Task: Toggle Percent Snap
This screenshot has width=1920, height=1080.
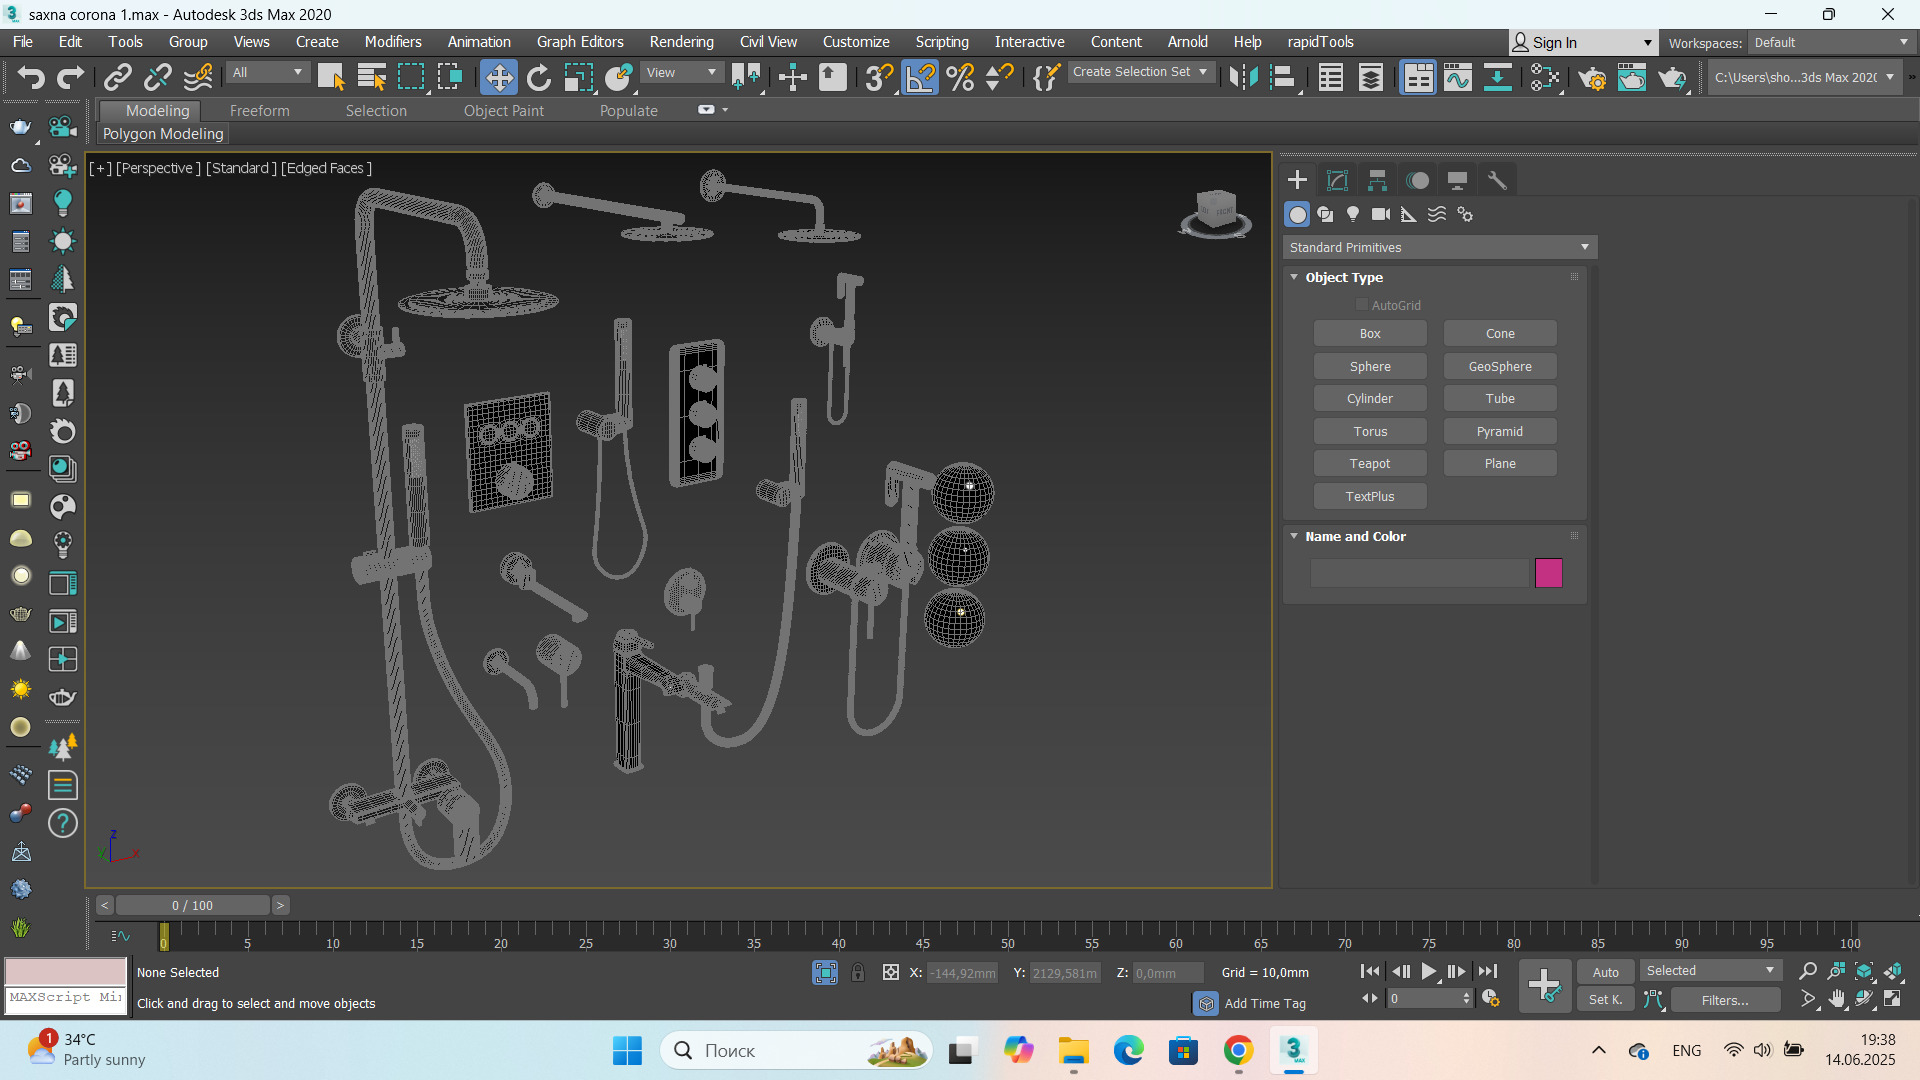Action: point(960,77)
